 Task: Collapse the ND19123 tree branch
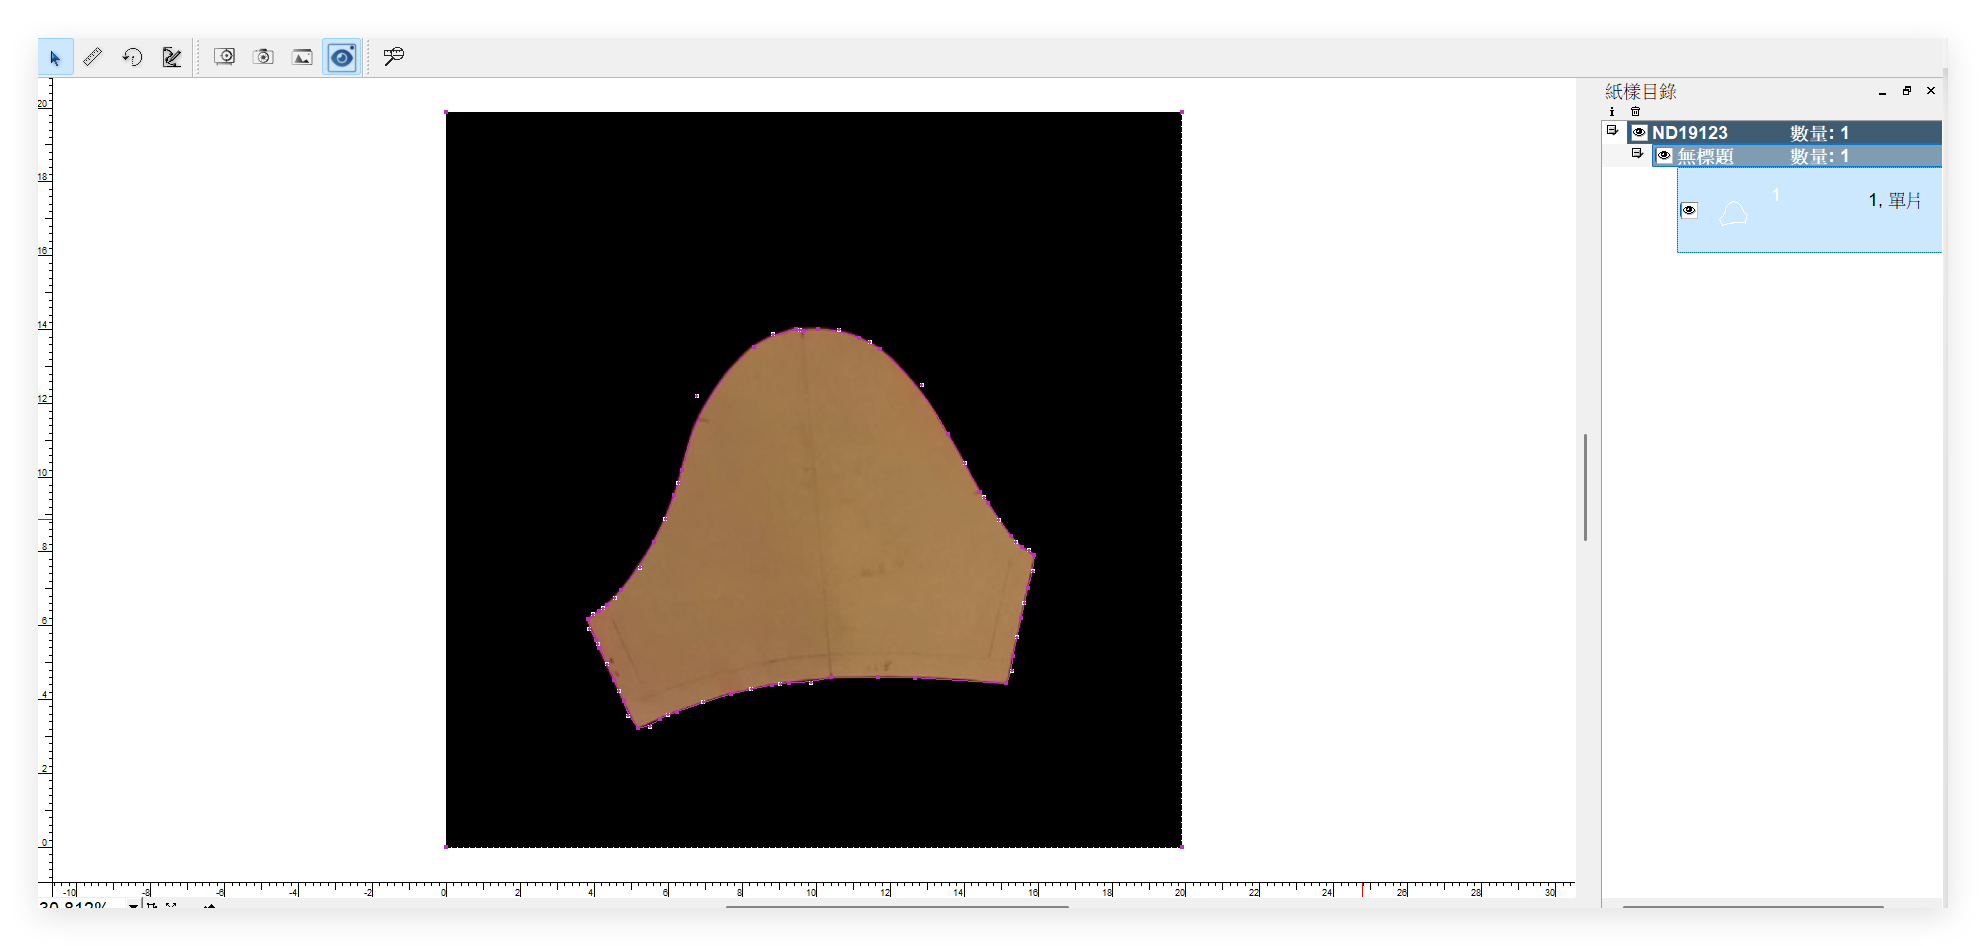1613,129
